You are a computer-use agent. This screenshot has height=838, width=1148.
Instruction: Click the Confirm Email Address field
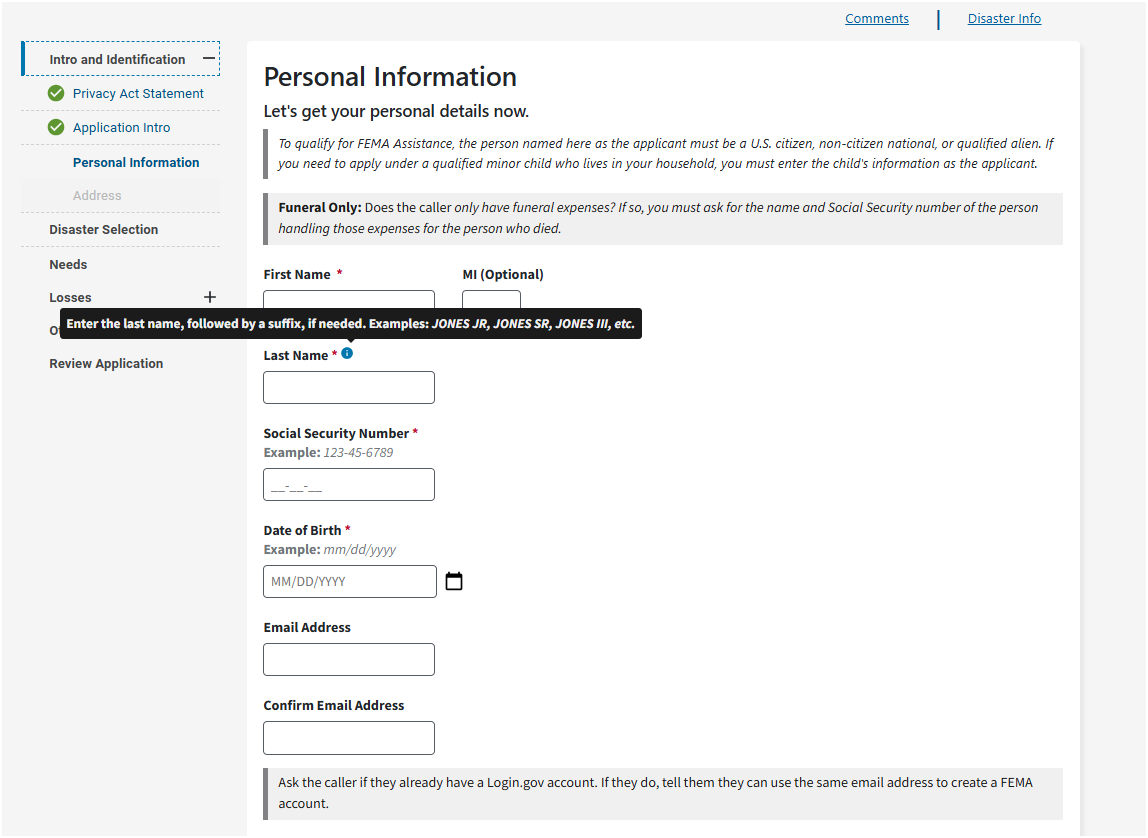[348, 738]
